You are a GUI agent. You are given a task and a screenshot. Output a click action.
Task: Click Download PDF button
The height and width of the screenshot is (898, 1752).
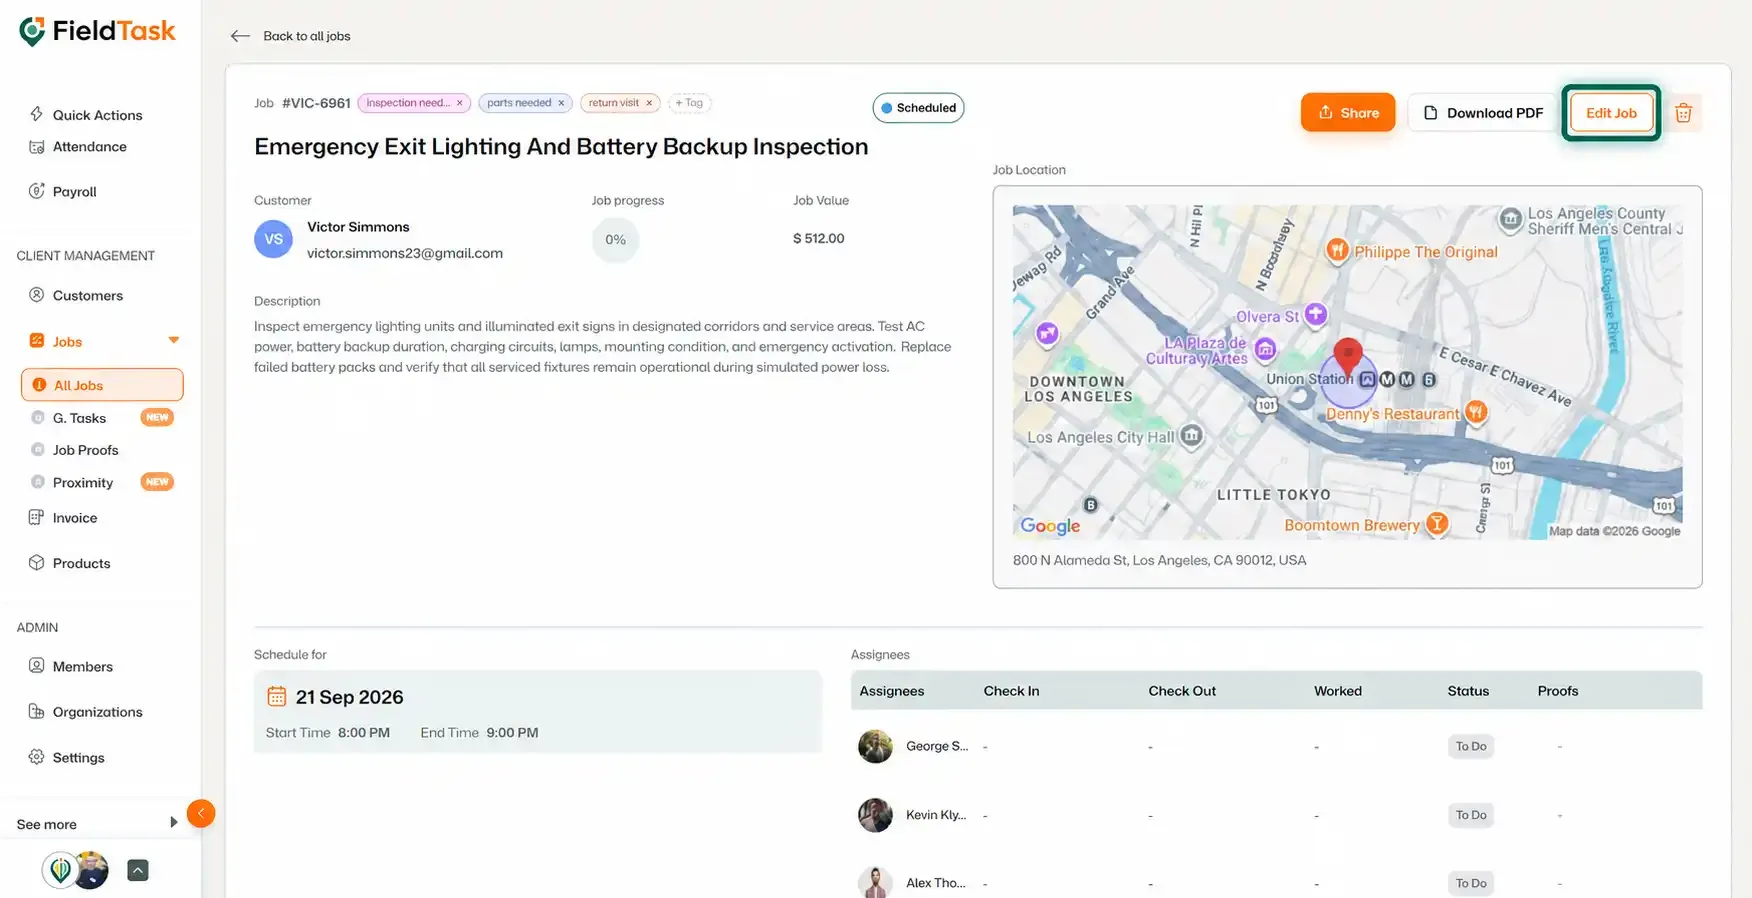[1482, 113]
